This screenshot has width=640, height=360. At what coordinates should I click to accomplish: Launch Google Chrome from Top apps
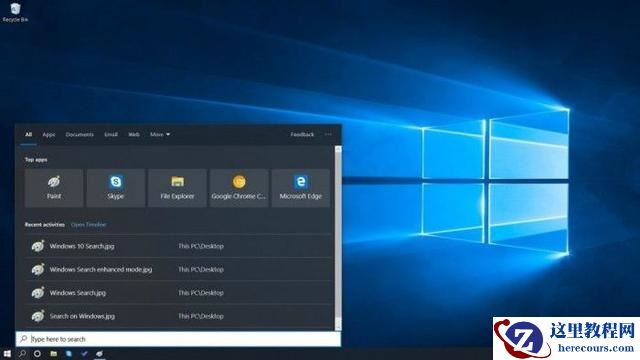(x=239, y=188)
